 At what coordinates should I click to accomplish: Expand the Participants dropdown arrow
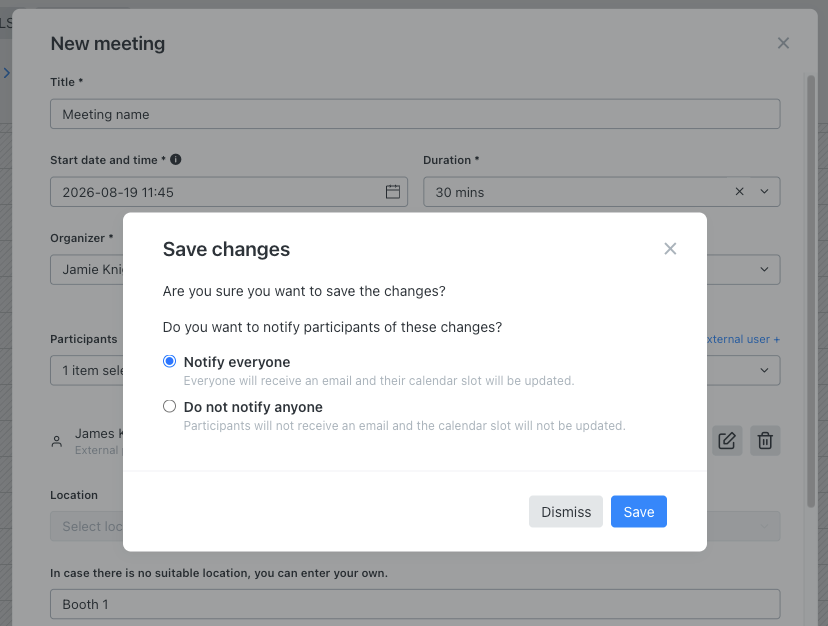(x=764, y=370)
